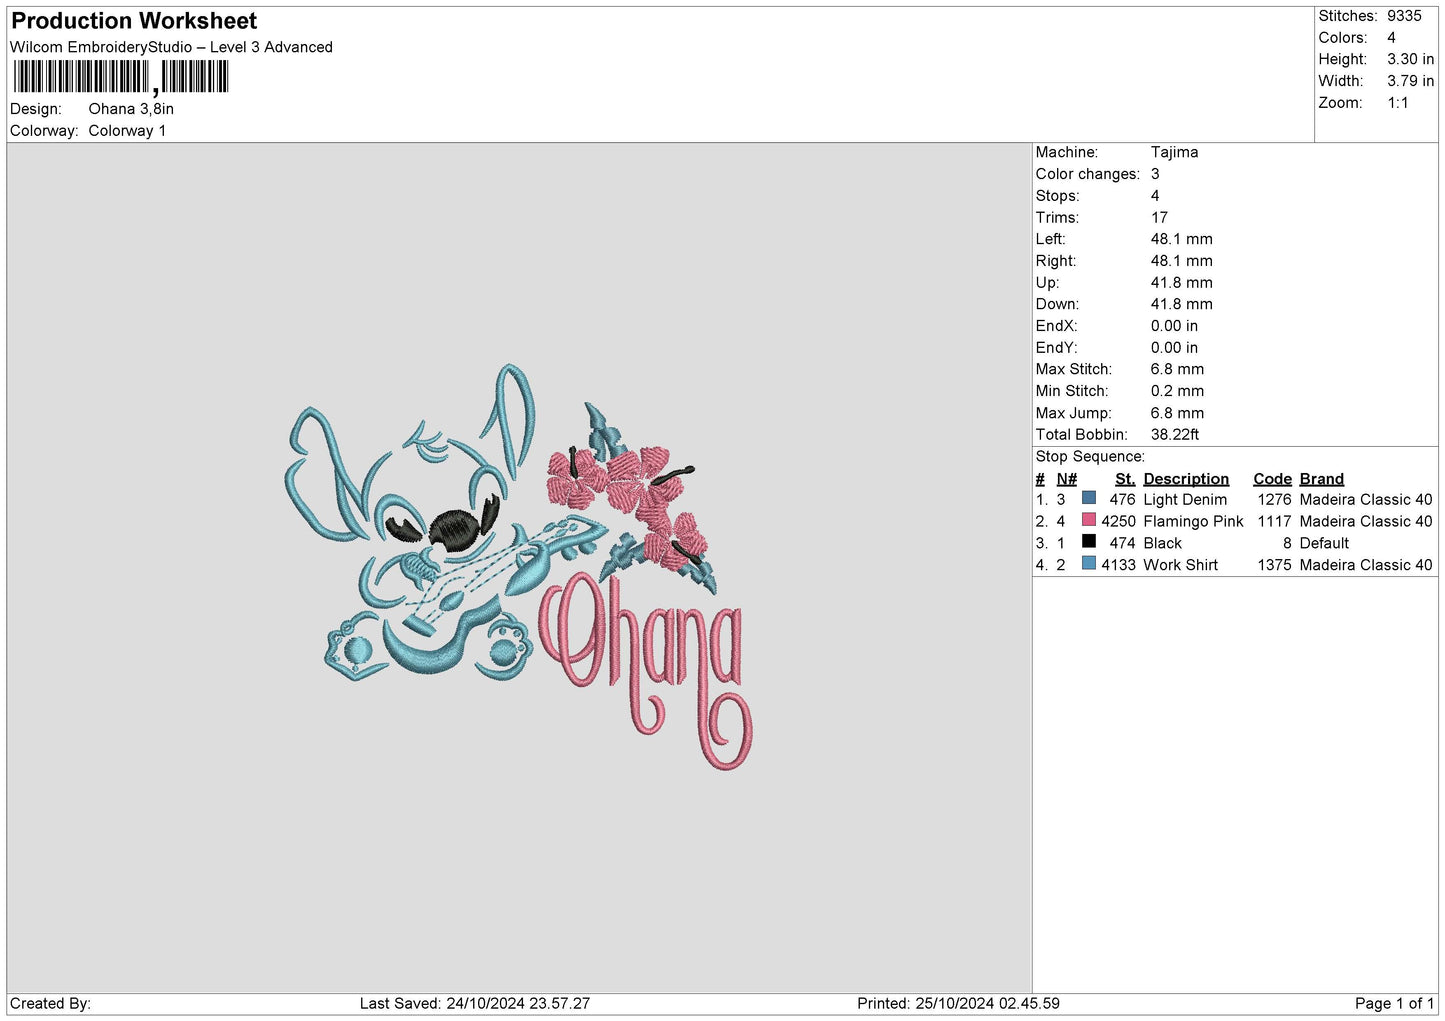Click thread code '1117'
This screenshot has width=1445, height=1021.
point(1275,521)
